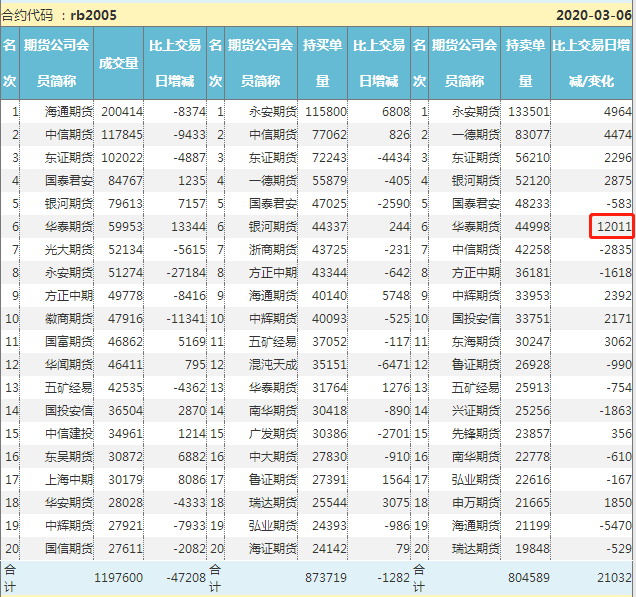
Task: Click volume value 79613 for 银河期货
Action: 125,204
